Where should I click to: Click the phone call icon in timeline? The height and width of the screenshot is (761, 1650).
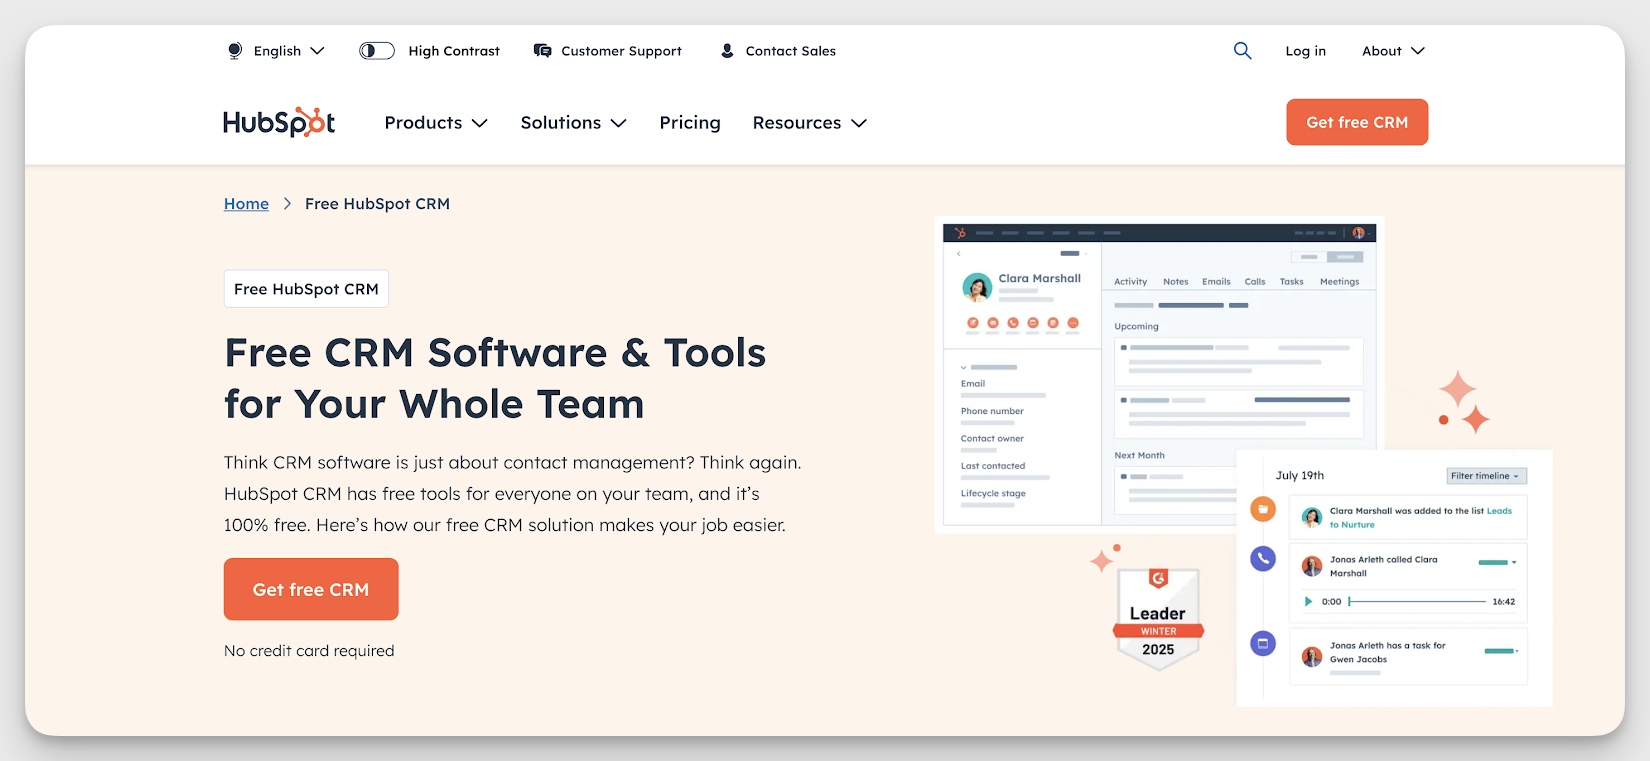point(1263,558)
